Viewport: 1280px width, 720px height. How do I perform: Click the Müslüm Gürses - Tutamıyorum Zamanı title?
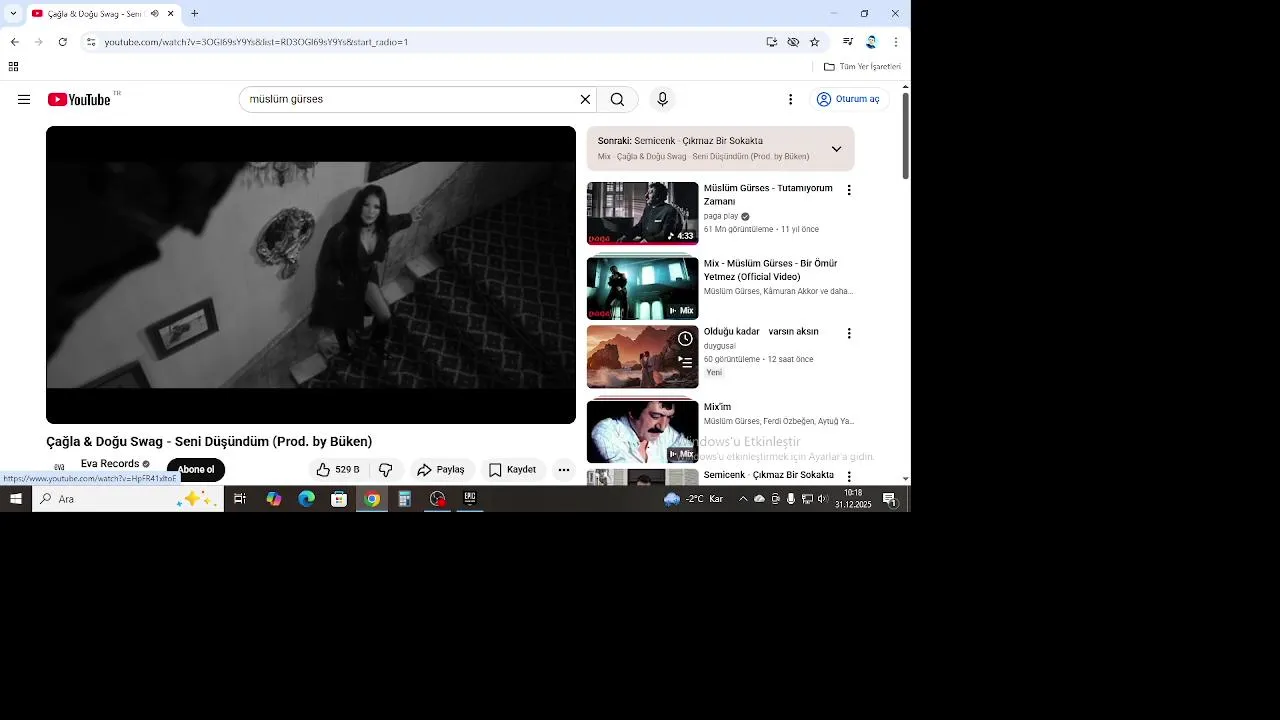coord(768,194)
